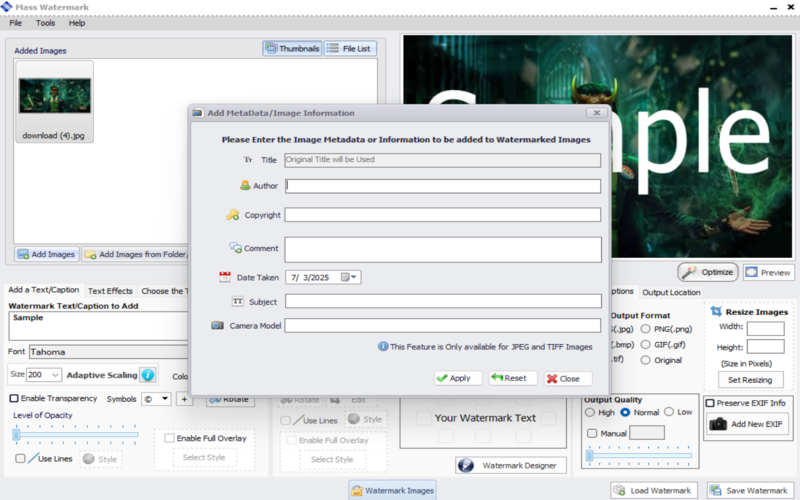Select the download (4).jpg thumbnail

tap(55, 102)
